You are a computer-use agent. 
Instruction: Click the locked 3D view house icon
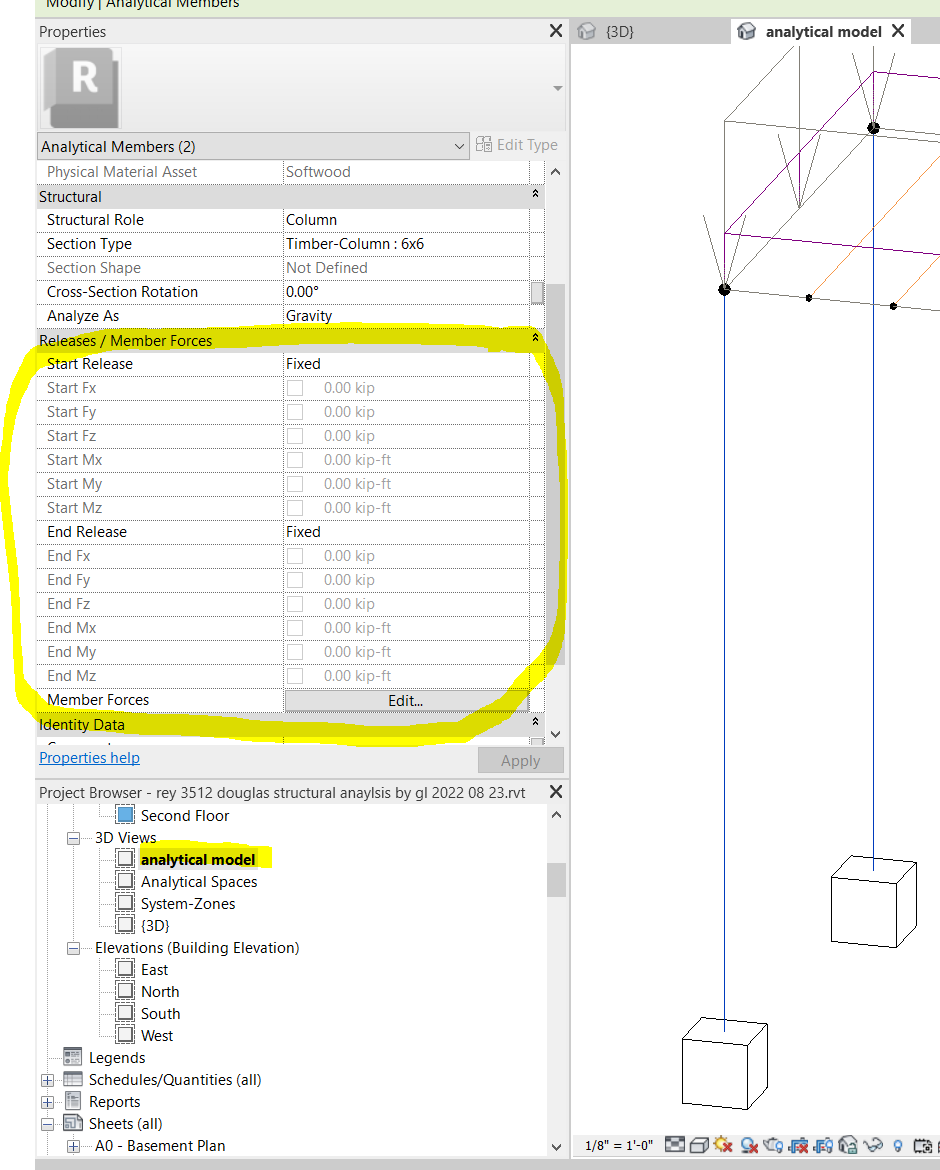pyautogui.click(x=847, y=1146)
